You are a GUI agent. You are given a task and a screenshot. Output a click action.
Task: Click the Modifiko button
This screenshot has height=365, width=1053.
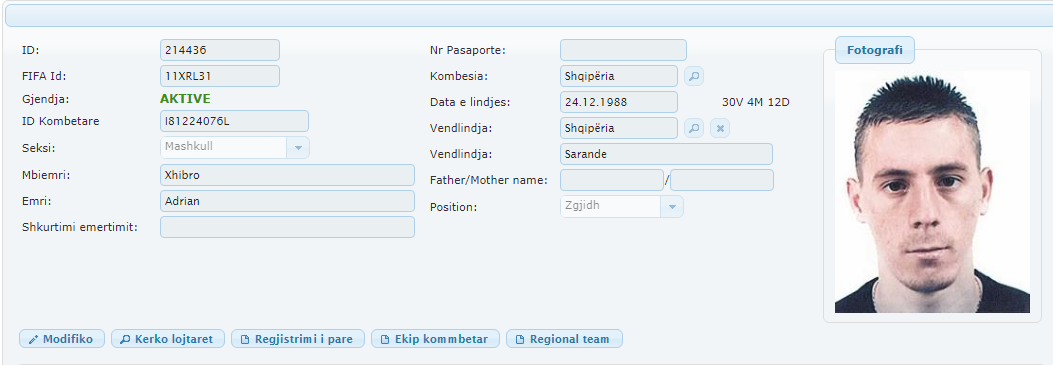tap(62, 339)
